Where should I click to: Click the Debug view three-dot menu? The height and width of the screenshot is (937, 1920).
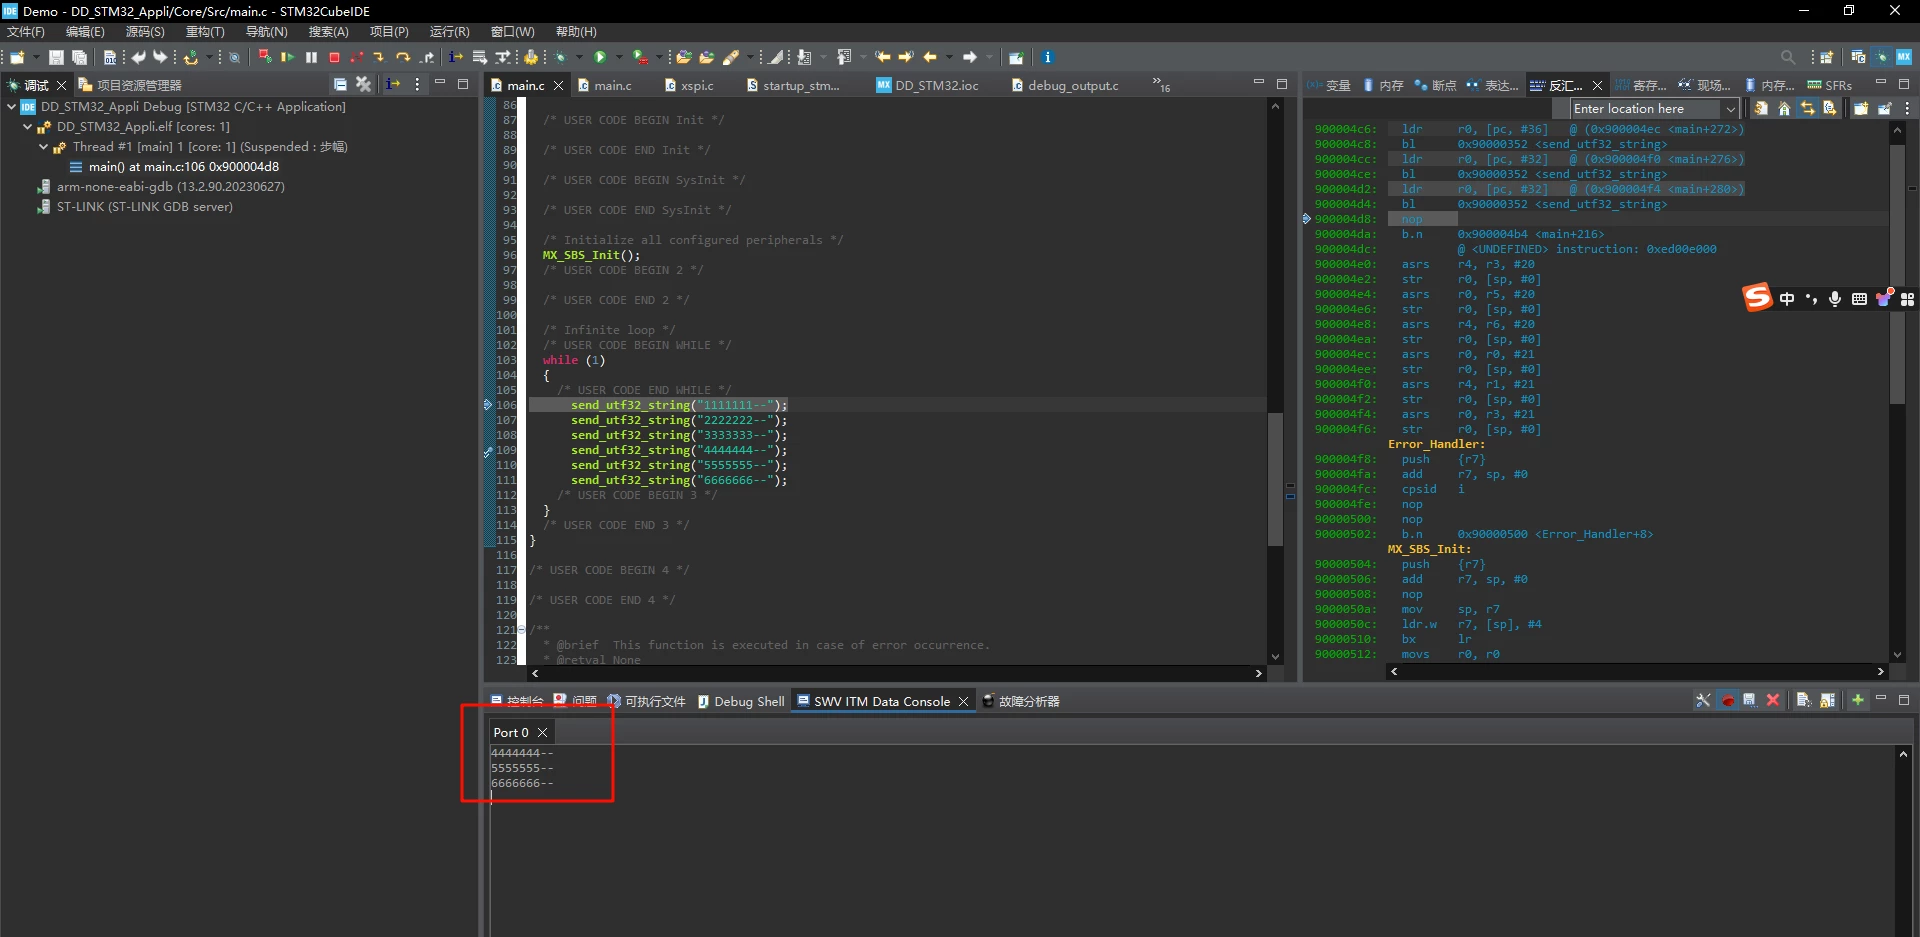(417, 84)
